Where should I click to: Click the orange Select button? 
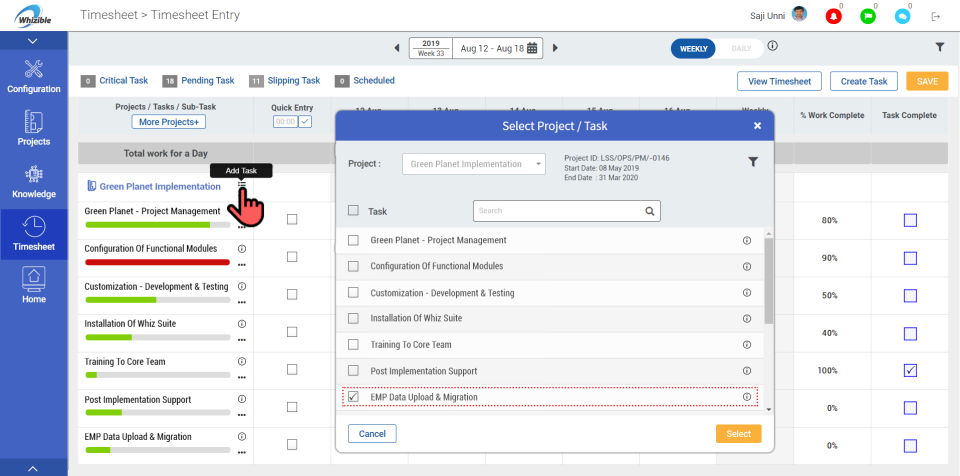coord(738,433)
